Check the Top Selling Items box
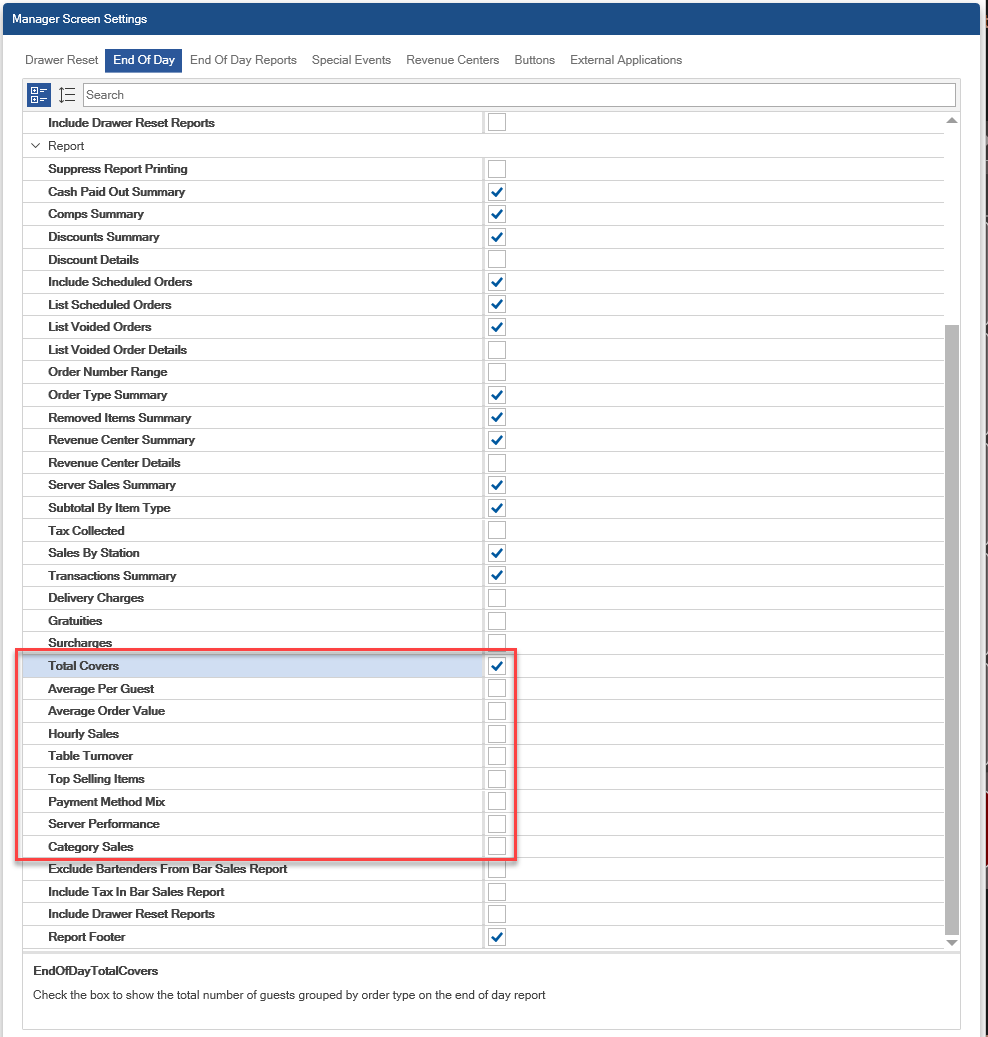988x1037 pixels. pos(497,779)
